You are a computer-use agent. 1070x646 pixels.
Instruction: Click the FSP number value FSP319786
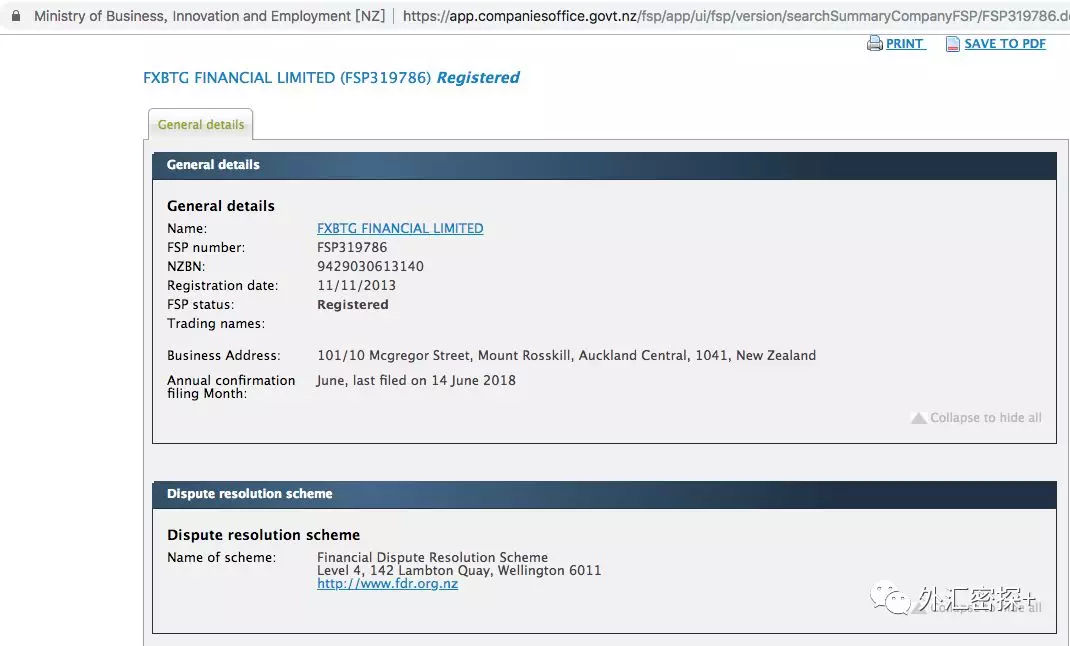(x=352, y=247)
